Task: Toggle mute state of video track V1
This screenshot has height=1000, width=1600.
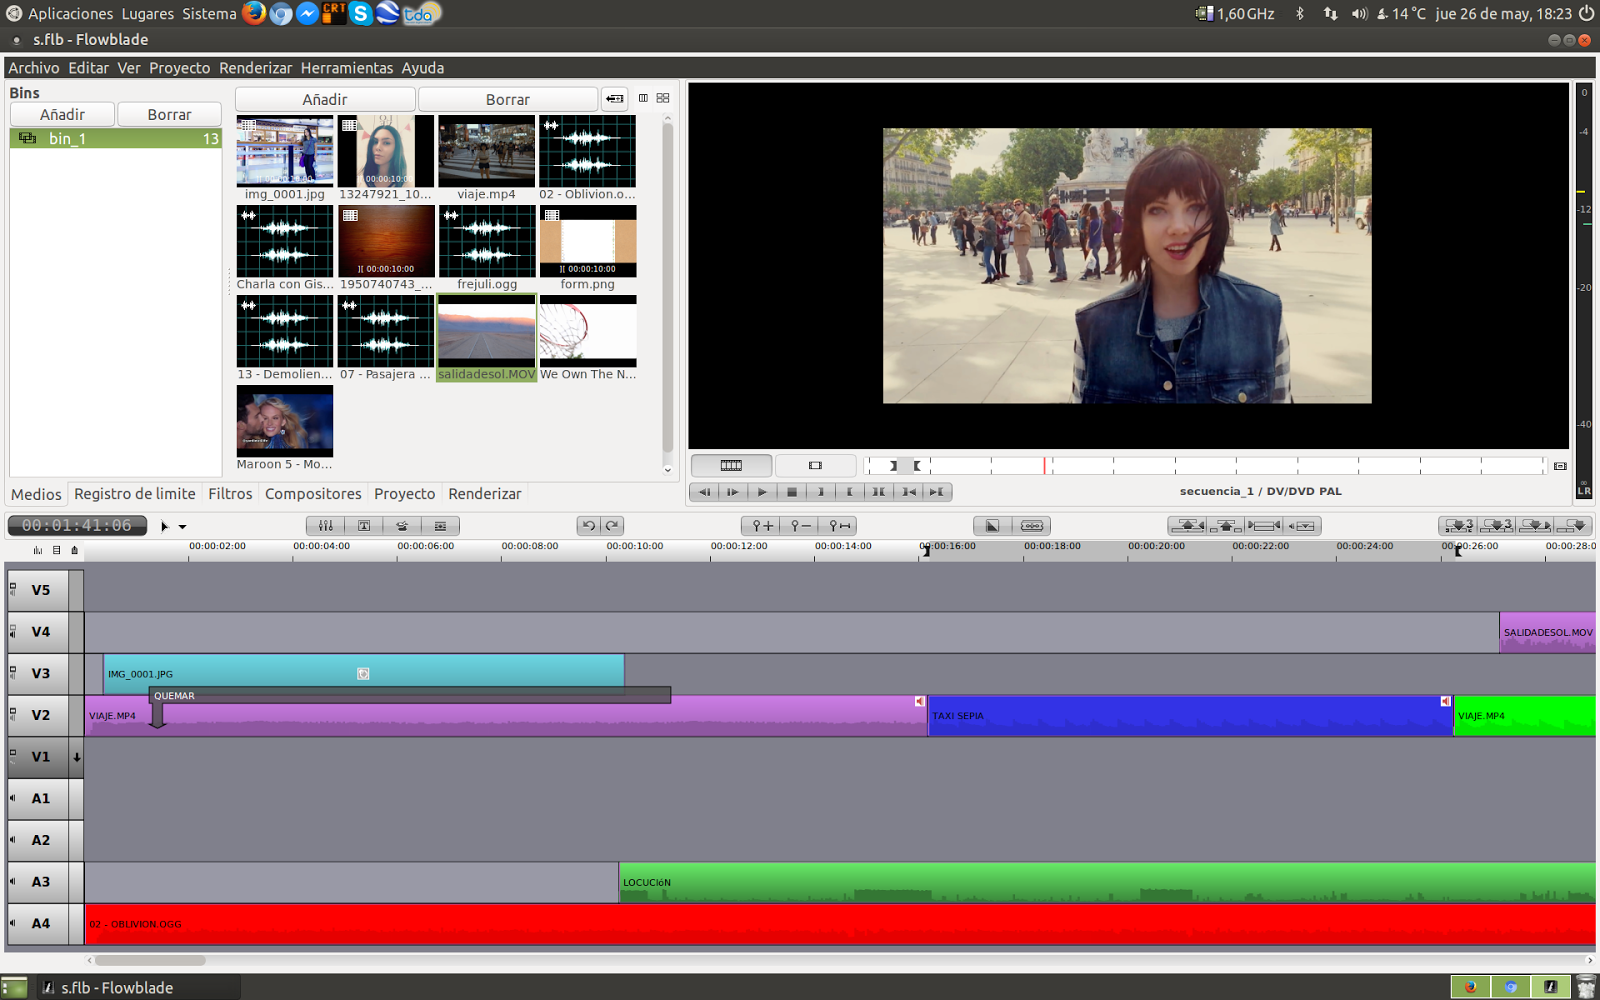Action: tap(13, 755)
